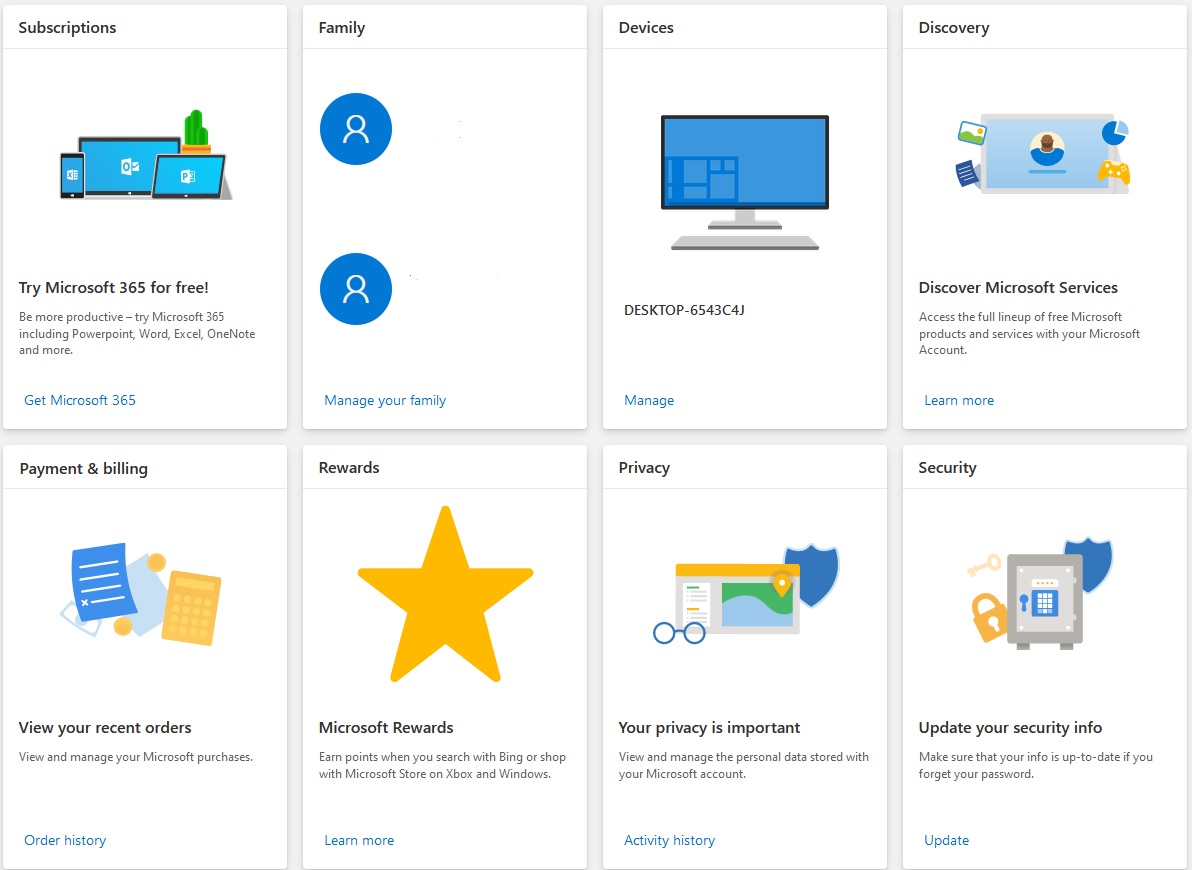Select the first family member avatar
The height and width of the screenshot is (870, 1192).
[x=356, y=129]
